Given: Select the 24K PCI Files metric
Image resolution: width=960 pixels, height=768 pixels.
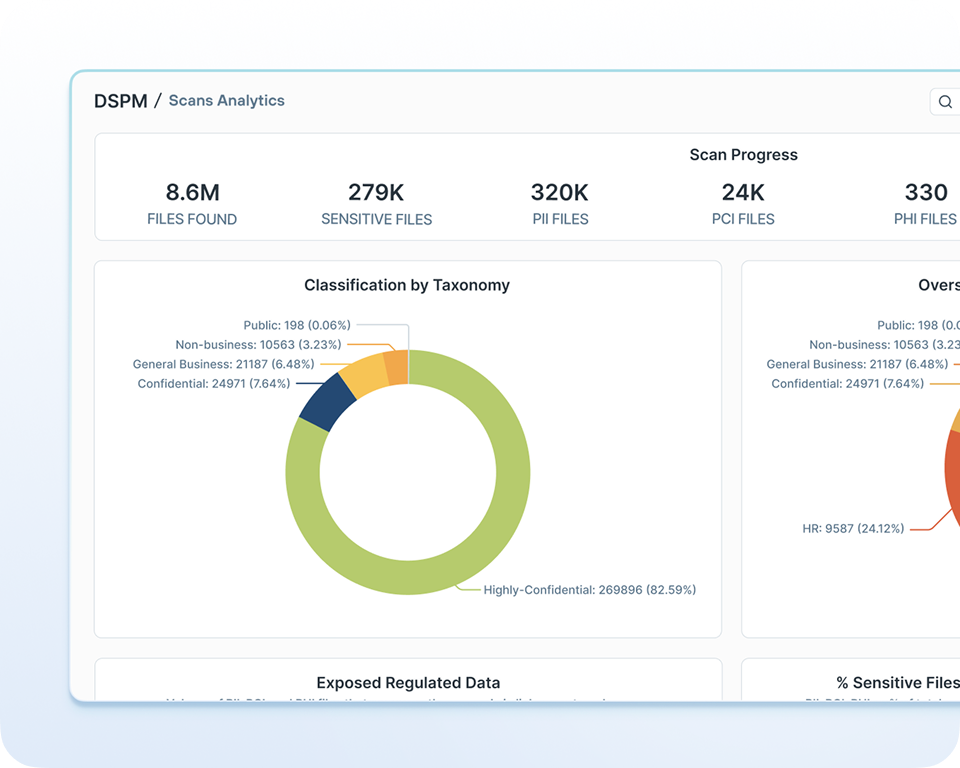Looking at the screenshot, I should tap(743, 200).
